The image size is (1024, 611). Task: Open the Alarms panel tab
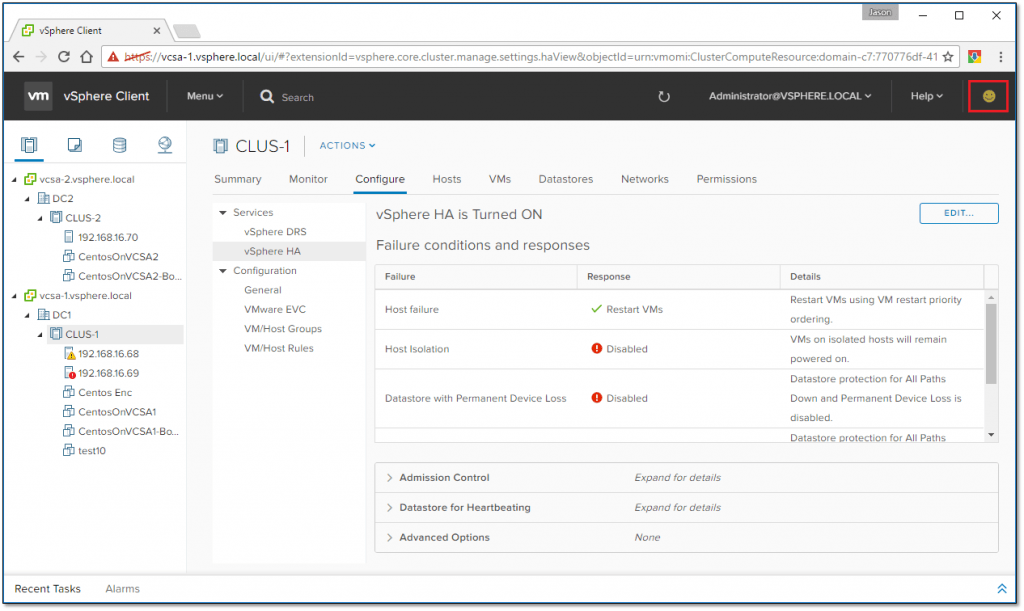point(123,589)
